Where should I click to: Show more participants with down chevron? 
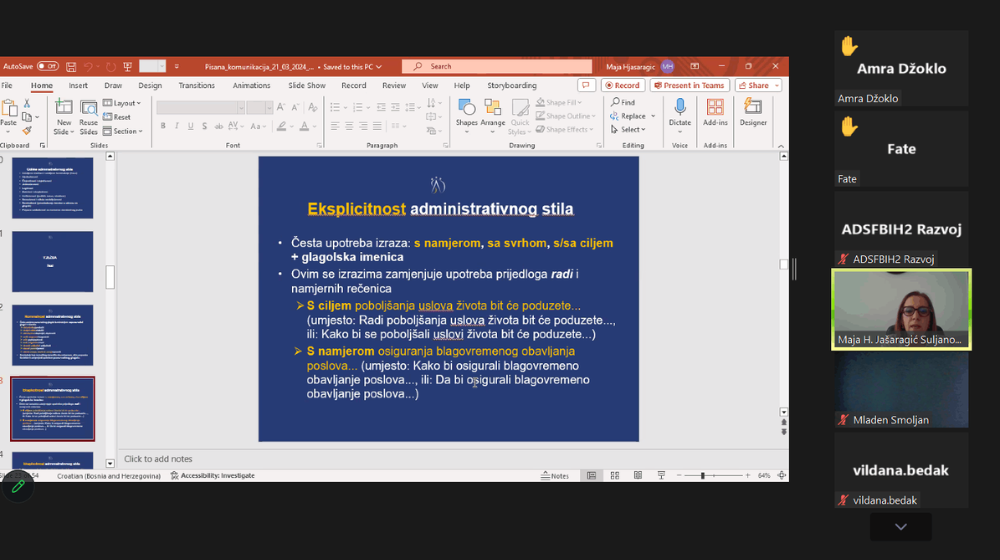[x=901, y=527]
